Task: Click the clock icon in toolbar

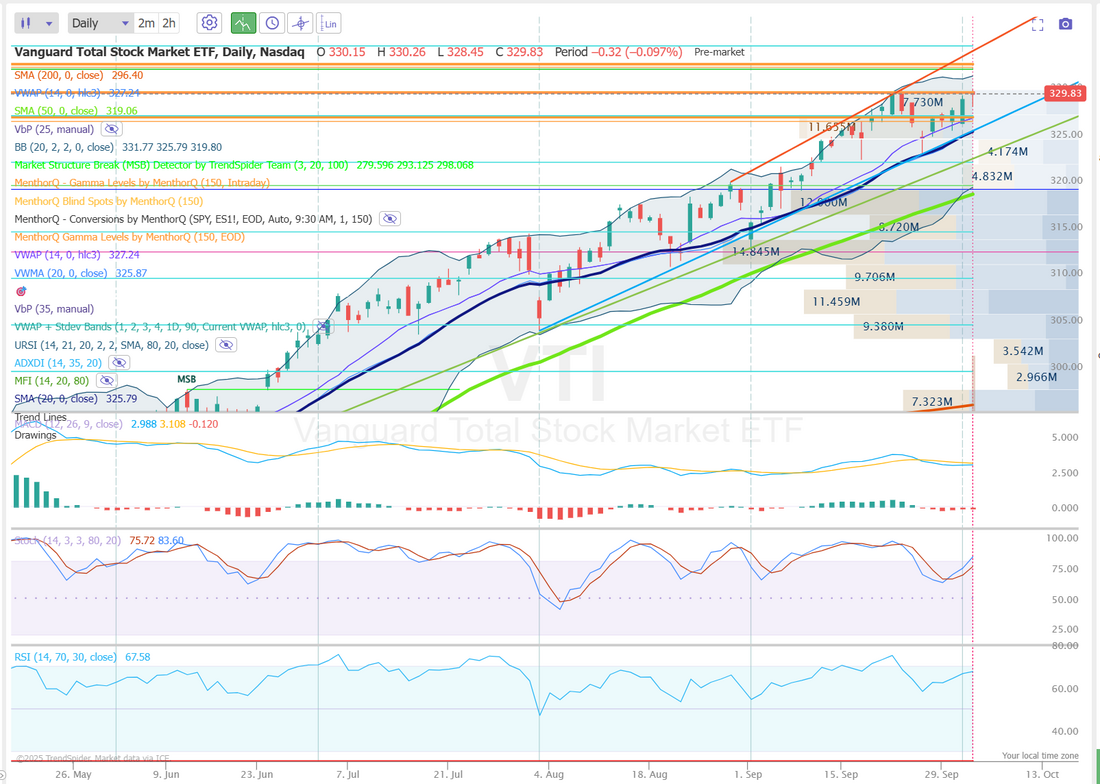Action: 271,23
